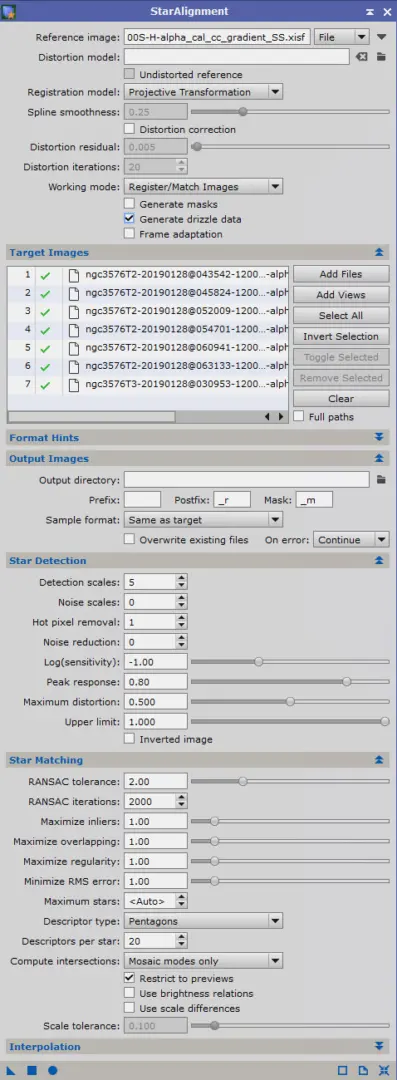Toggle Distortion correction checkbox
Screen dimensions: 397x1080
(x=129, y=129)
